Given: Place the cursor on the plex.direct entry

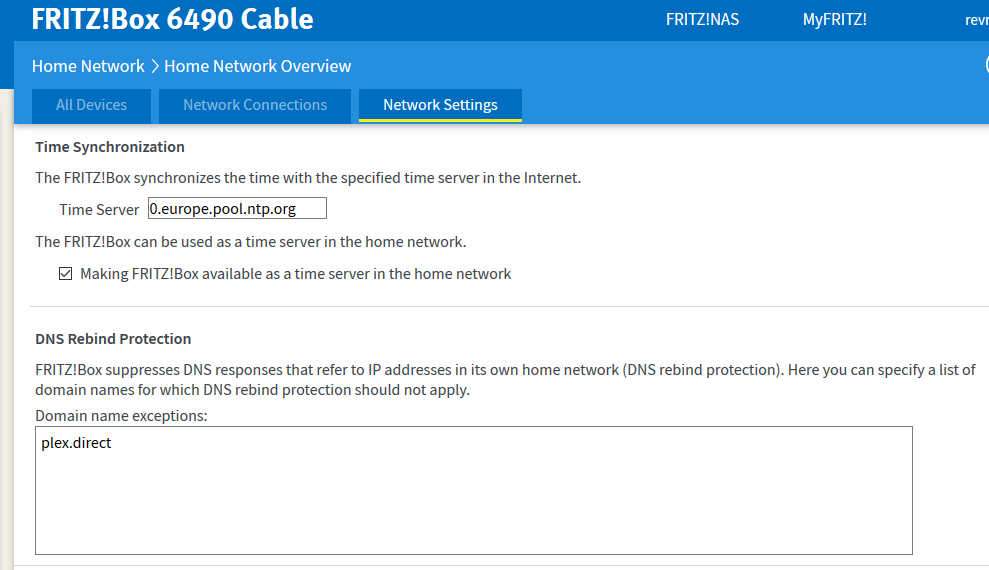Looking at the screenshot, I should pos(76,442).
